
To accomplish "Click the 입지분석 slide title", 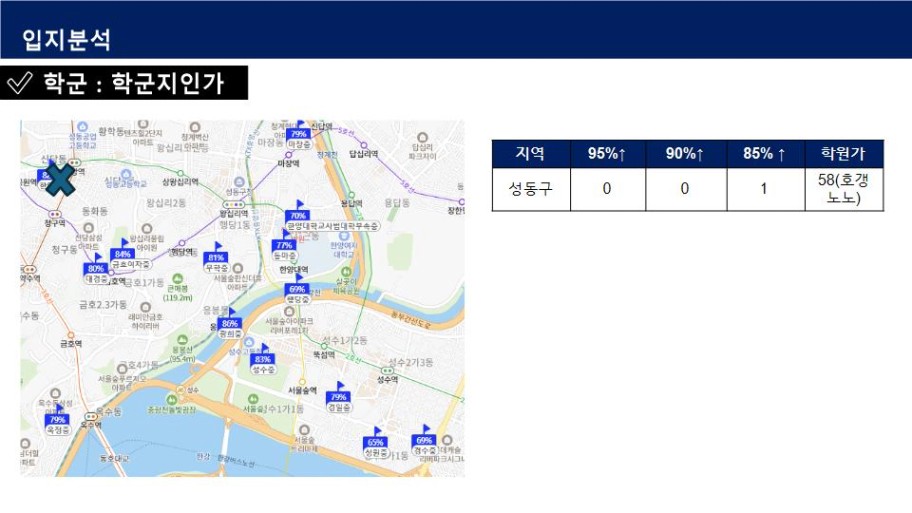I will (66, 40).
